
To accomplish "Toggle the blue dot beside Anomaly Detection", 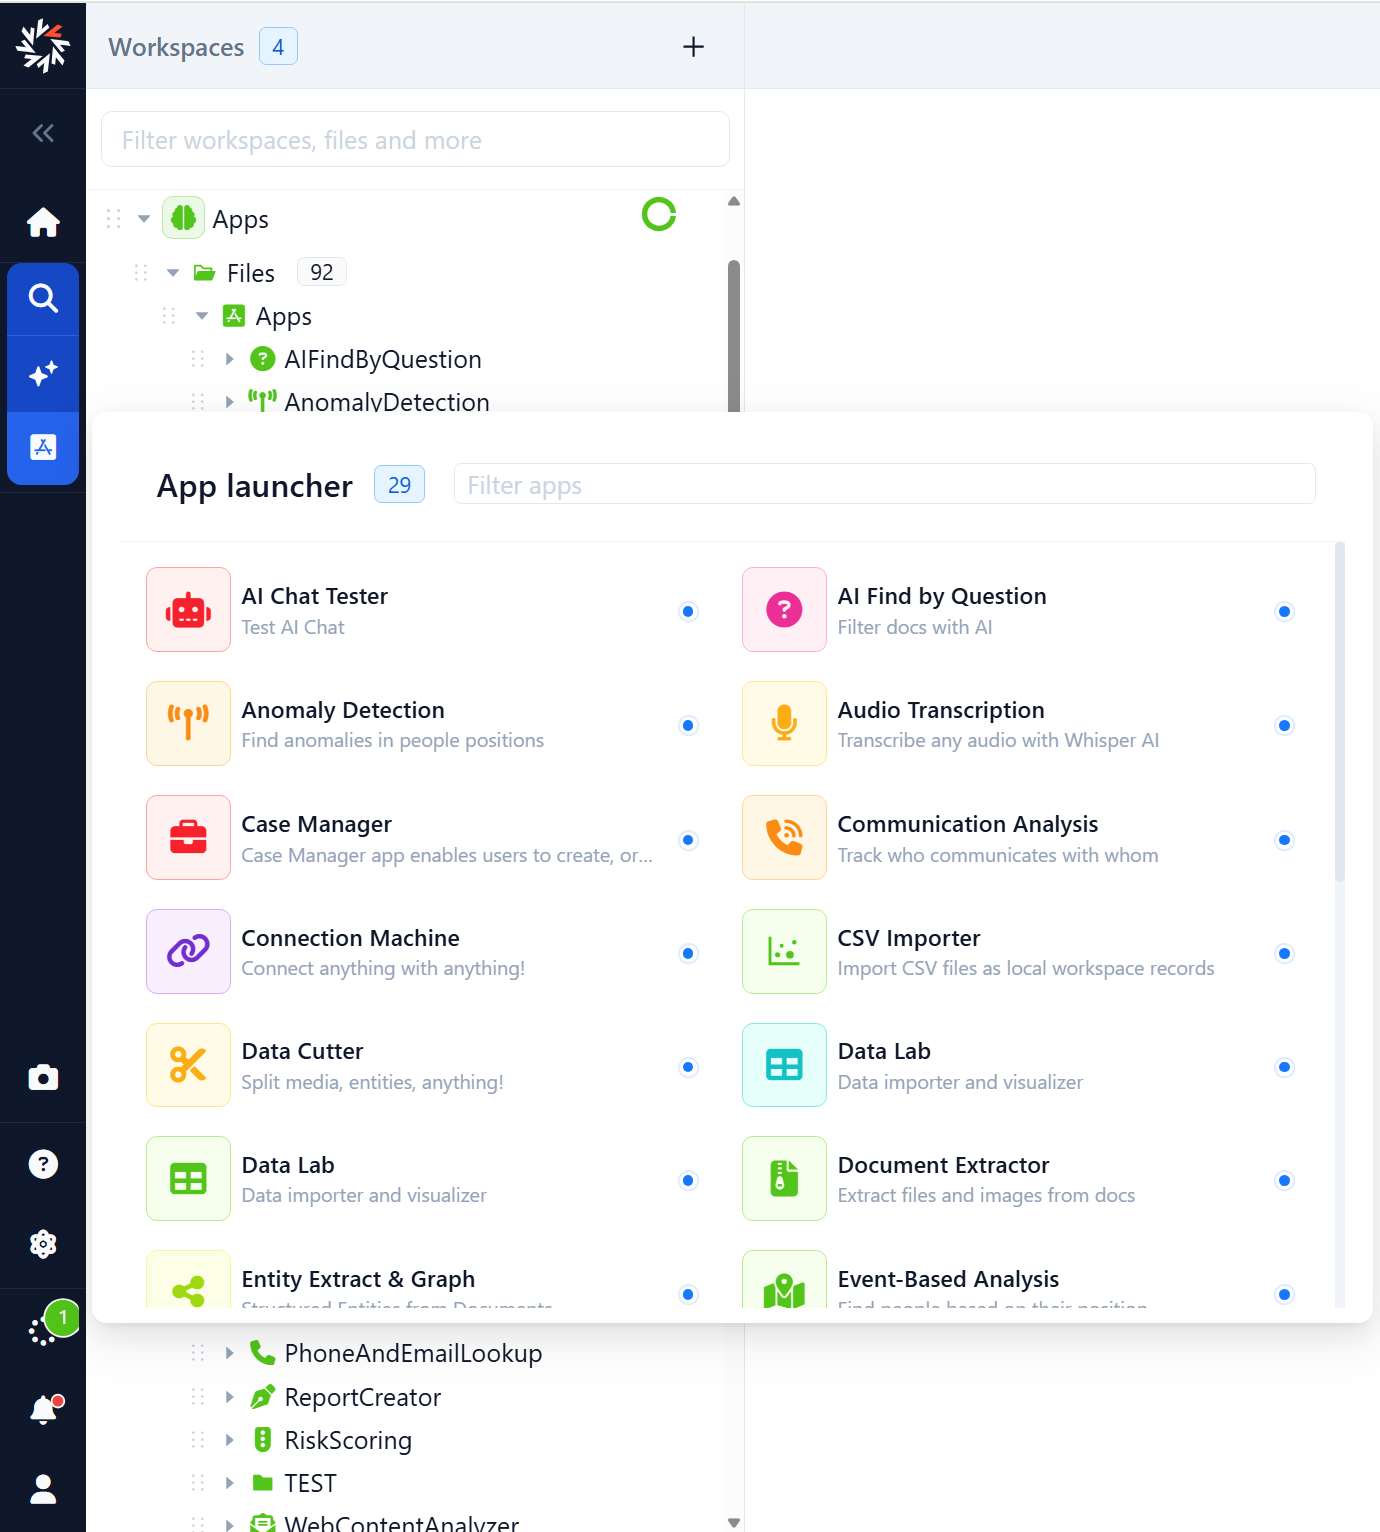I will tap(688, 725).
